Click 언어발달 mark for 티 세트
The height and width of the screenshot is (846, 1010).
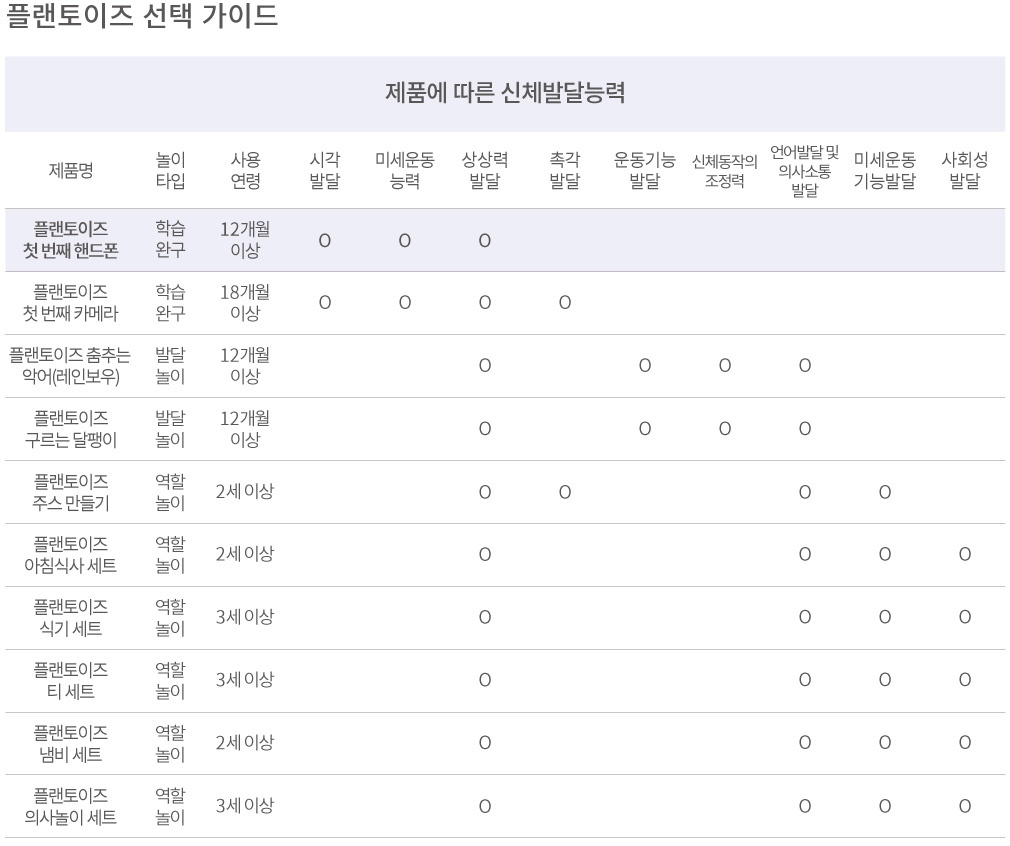pyautogui.click(x=805, y=680)
